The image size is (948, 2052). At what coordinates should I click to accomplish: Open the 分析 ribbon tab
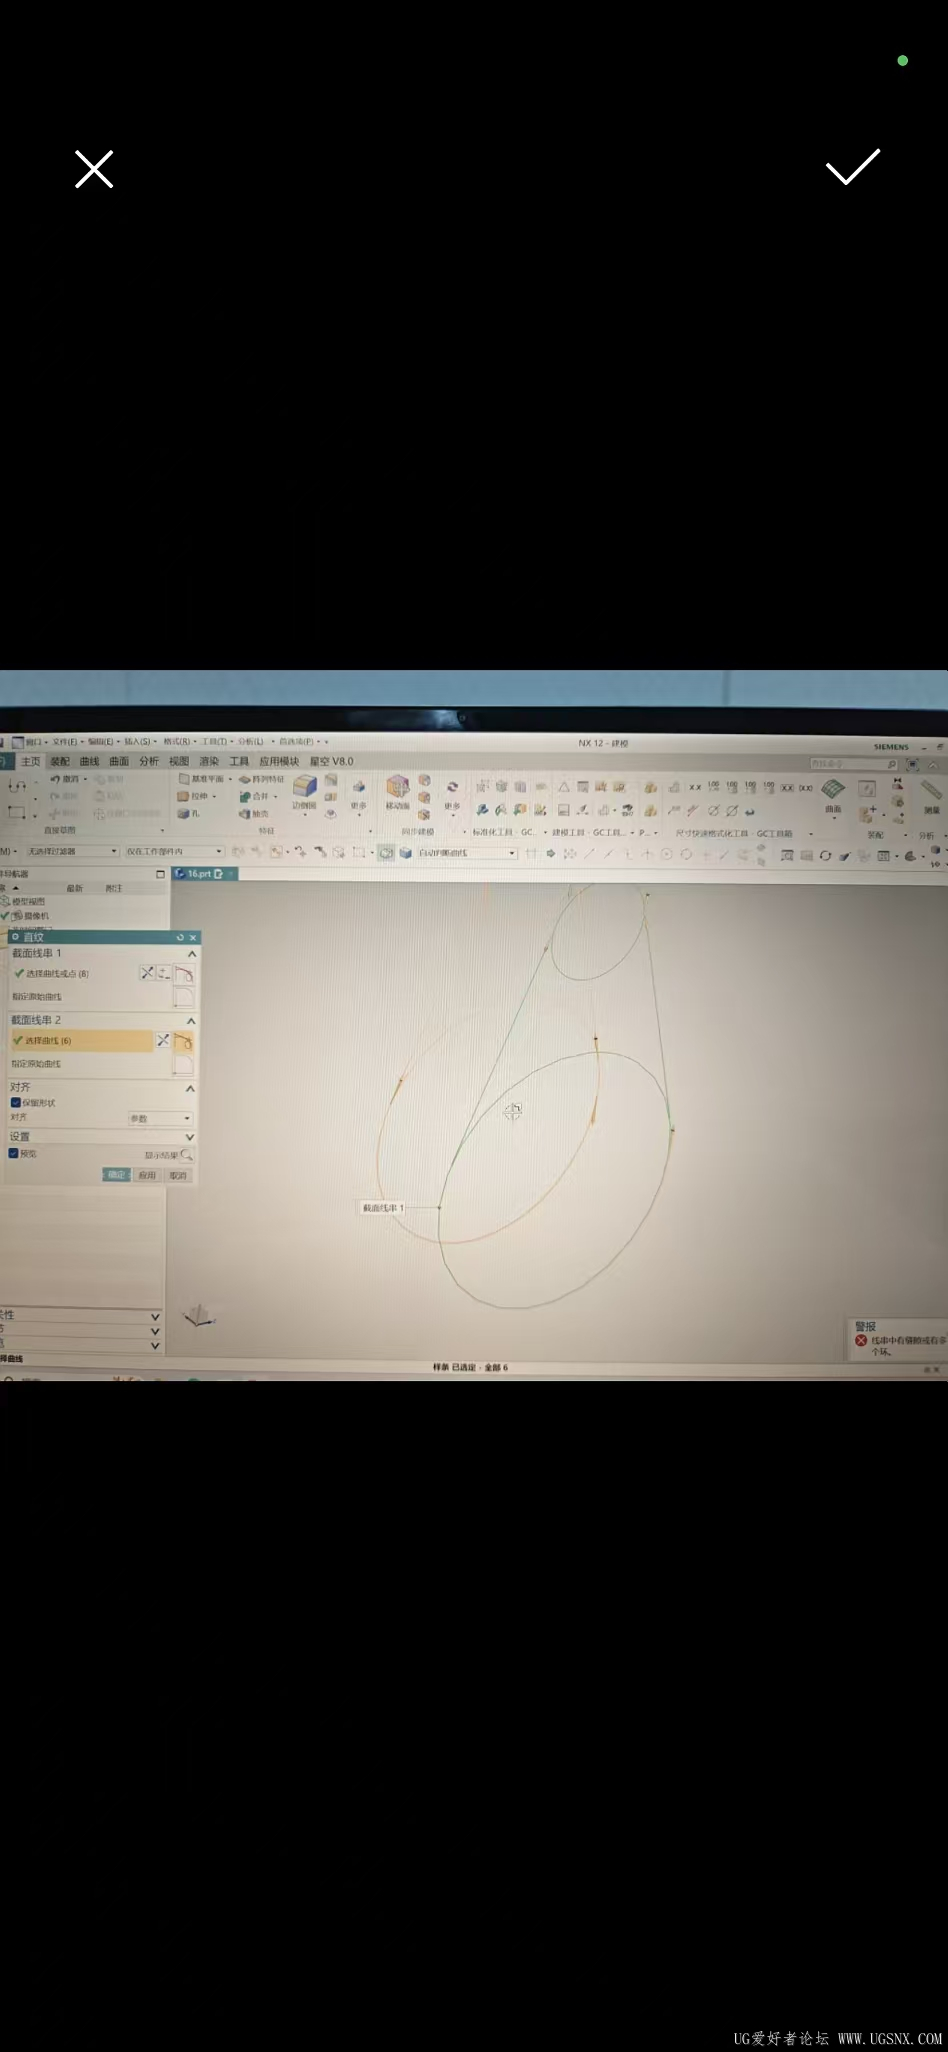click(149, 761)
